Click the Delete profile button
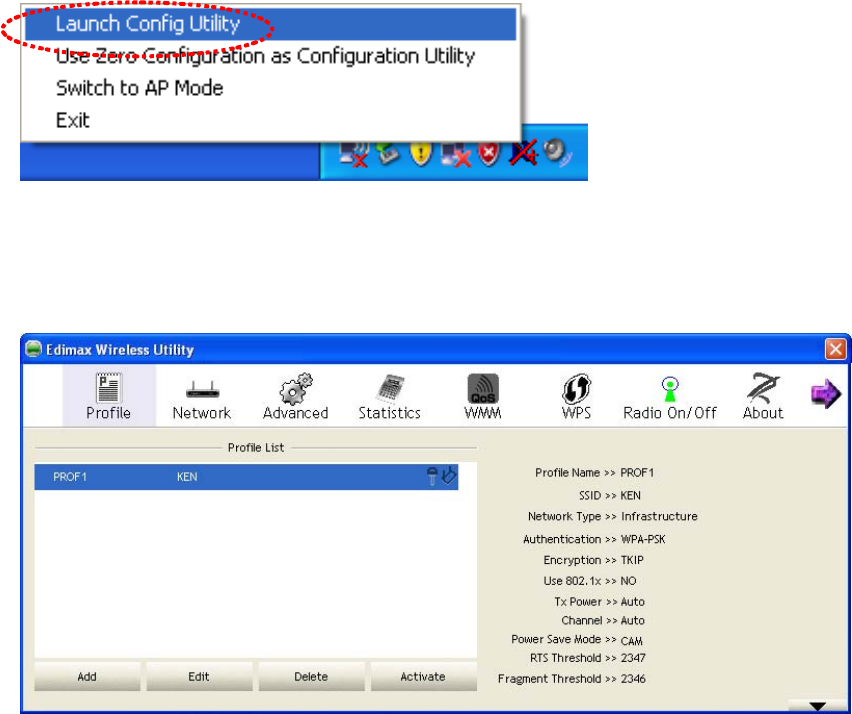 click(x=311, y=677)
